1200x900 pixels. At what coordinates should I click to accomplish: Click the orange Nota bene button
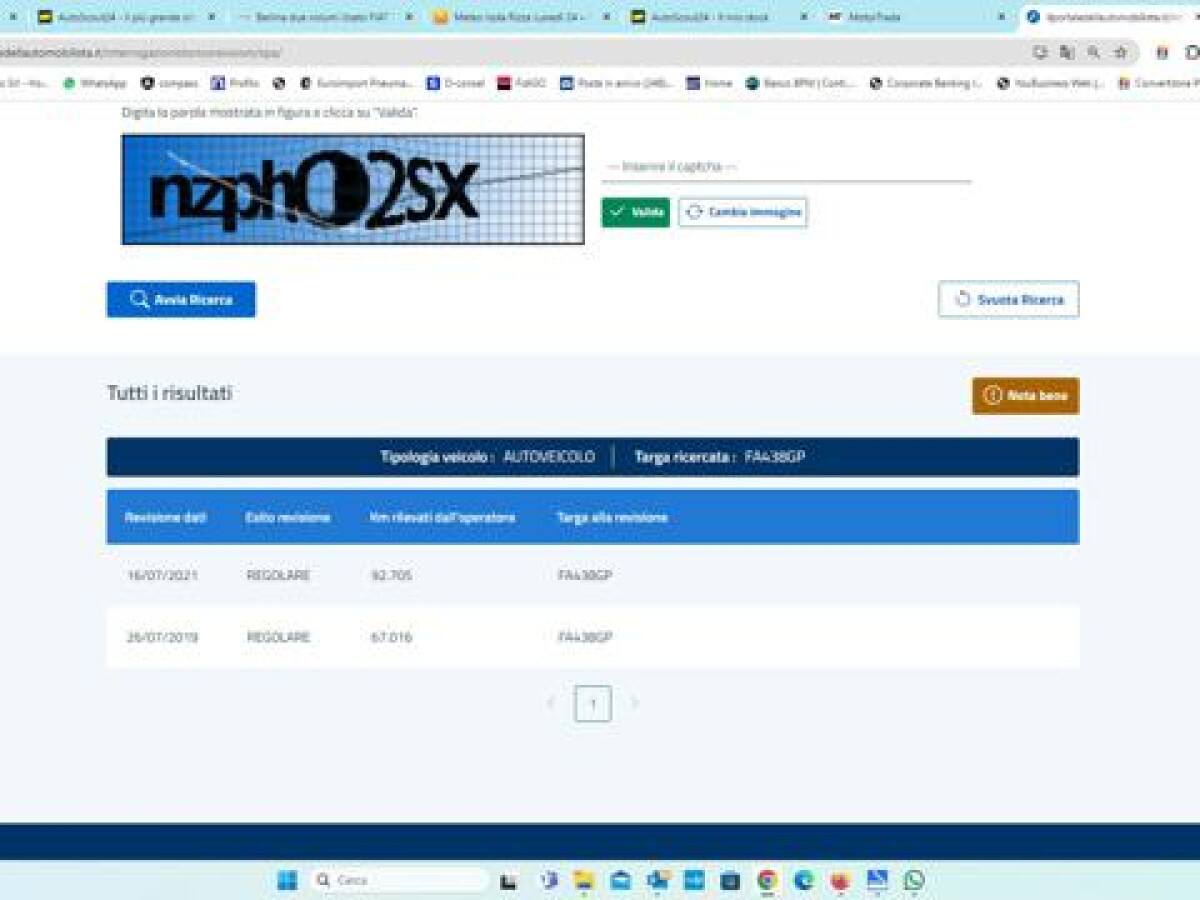coord(1025,396)
